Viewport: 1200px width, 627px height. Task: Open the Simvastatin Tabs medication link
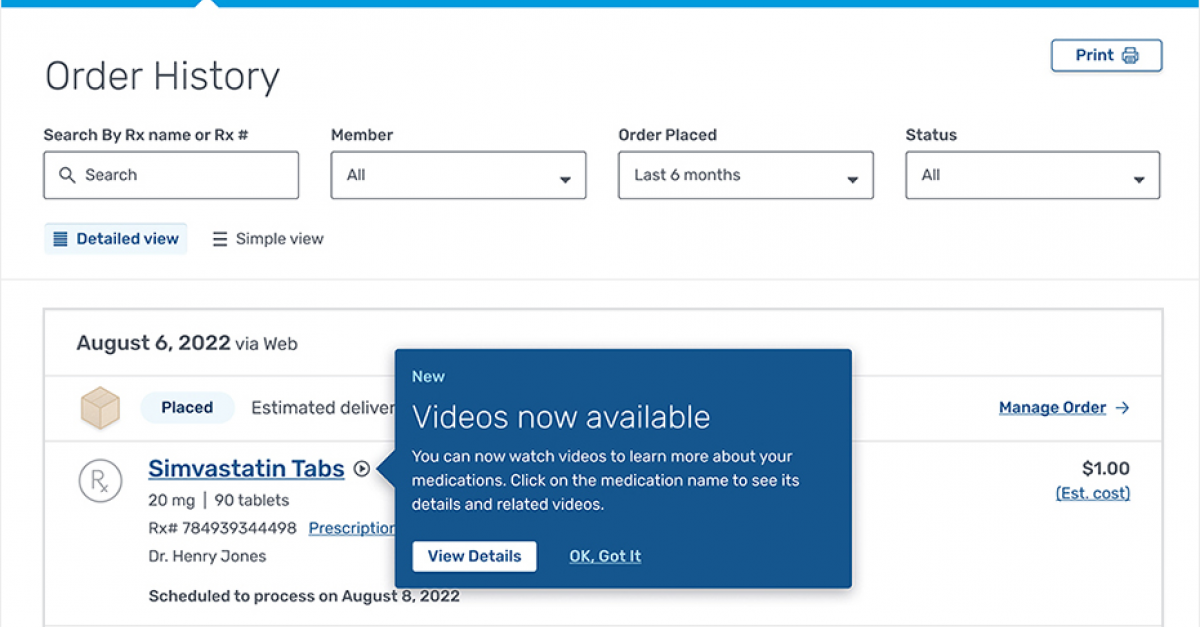246,468
